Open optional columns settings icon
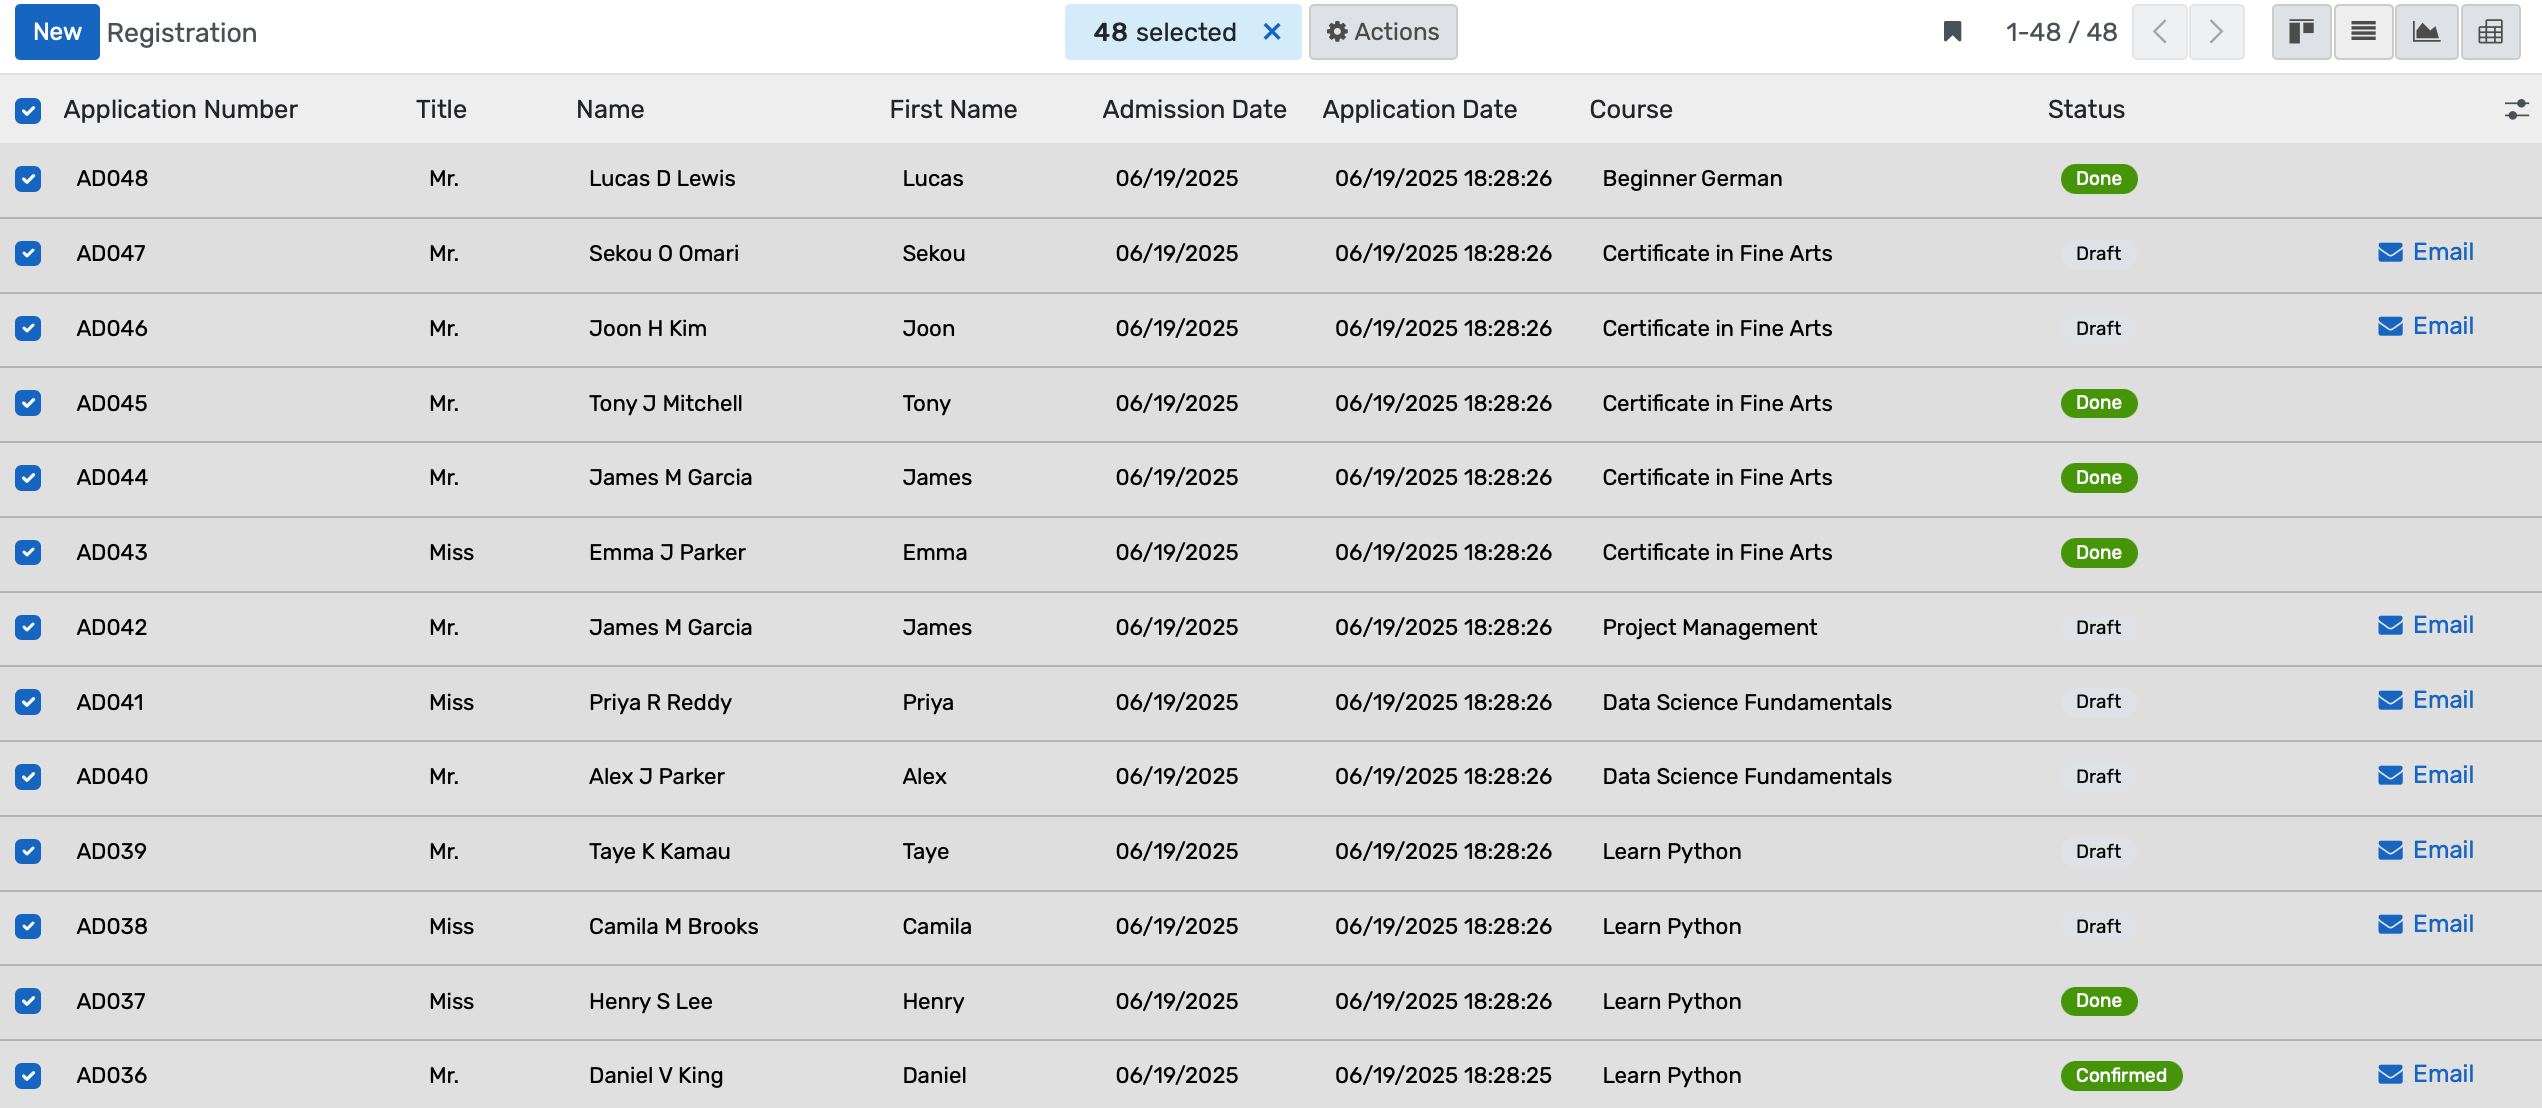The image size is (2542, 1108). pos(2516,110)
